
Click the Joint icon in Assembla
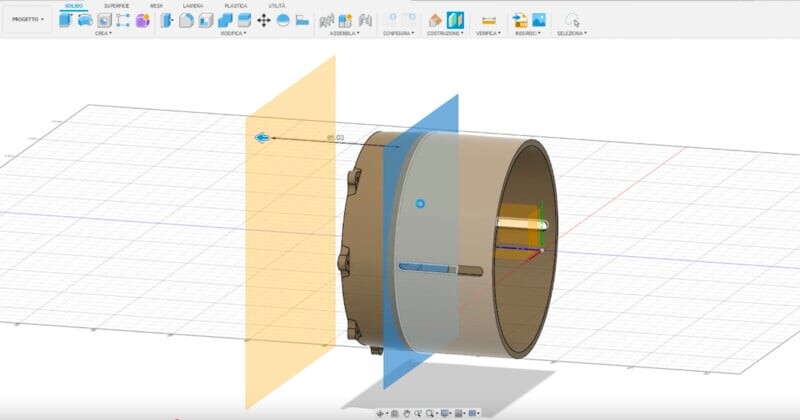click(x=345, y=20)
